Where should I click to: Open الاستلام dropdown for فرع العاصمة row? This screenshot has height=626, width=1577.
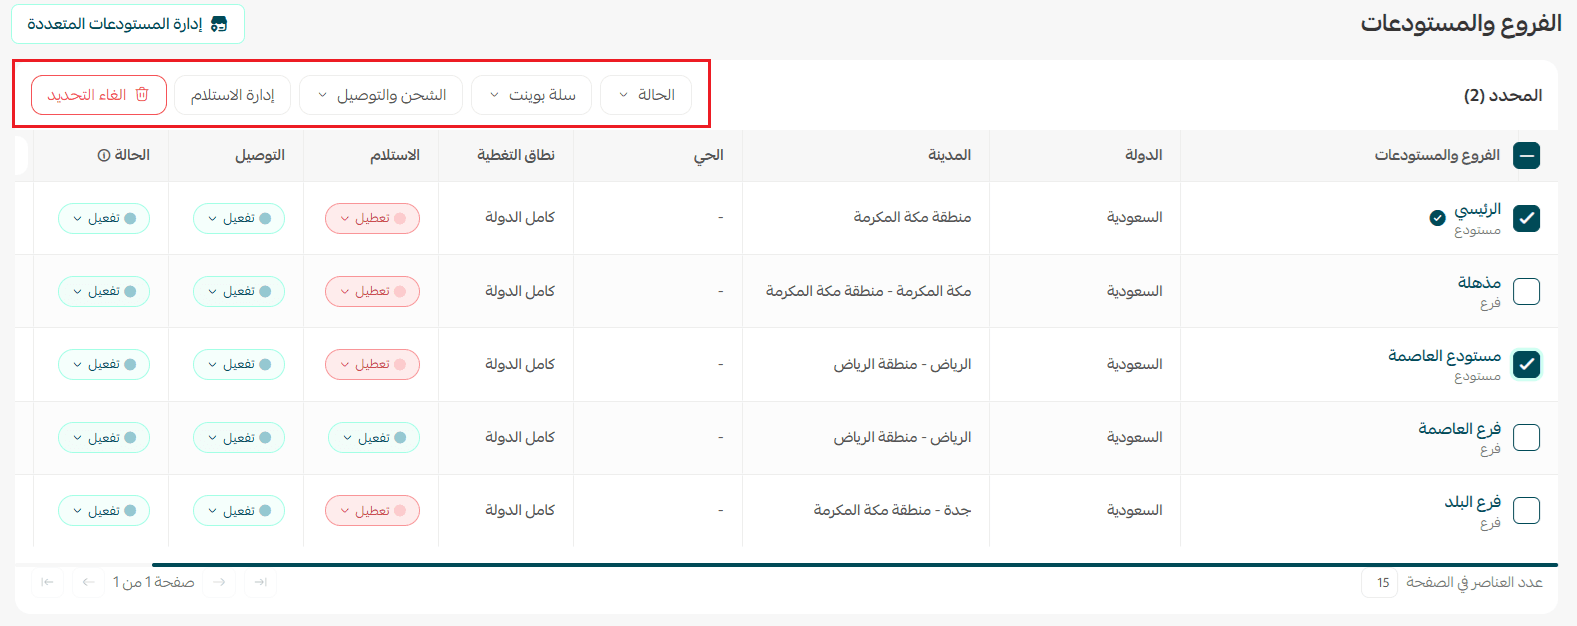[374, 437]
